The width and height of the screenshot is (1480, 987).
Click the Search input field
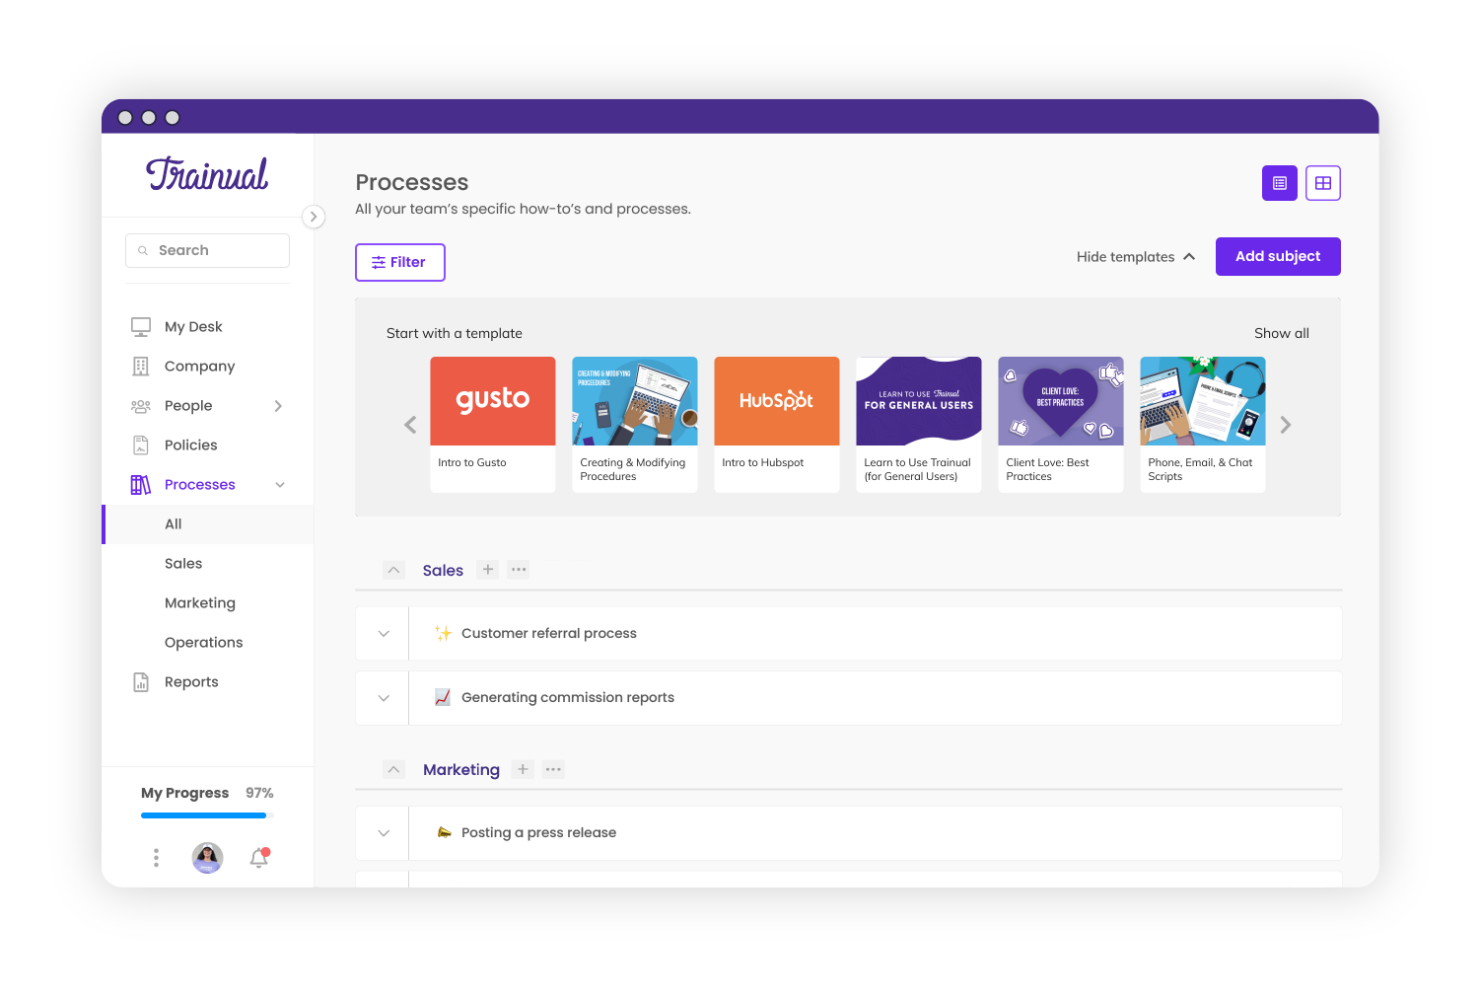(207, 249)
